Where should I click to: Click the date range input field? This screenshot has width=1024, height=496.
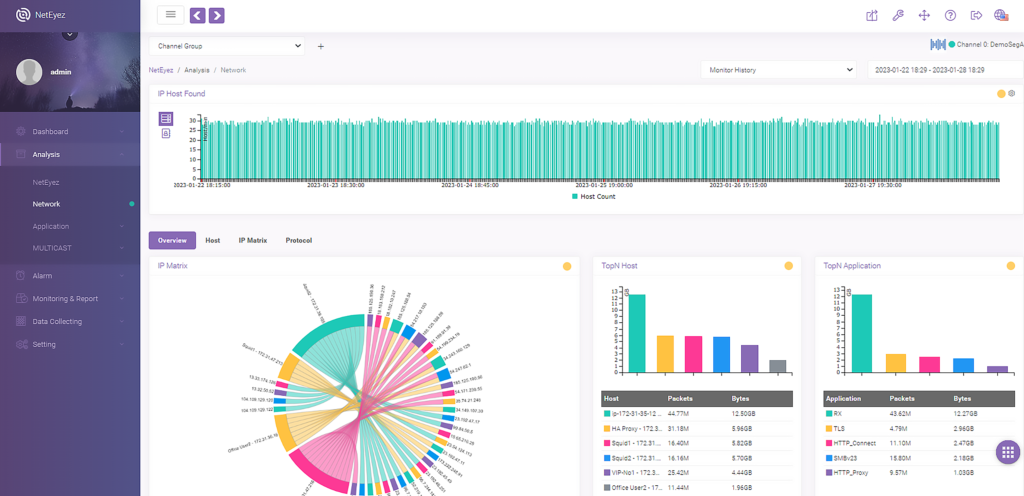coord(945,70)
